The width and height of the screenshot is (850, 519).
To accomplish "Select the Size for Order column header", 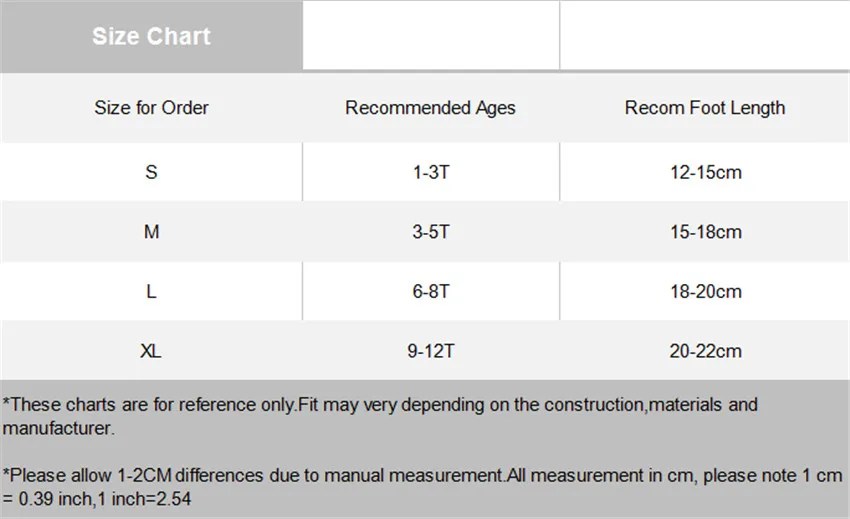I will tap(151, 107).
